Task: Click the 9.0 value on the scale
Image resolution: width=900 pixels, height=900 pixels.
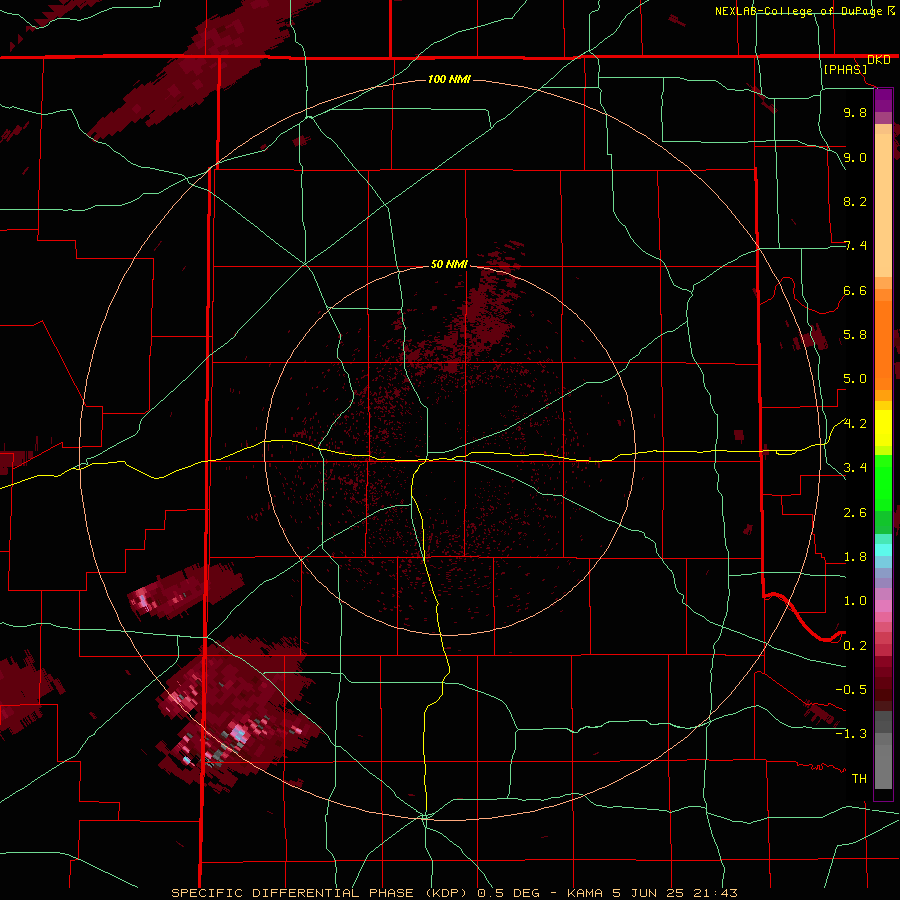Action: click(855, 157)
